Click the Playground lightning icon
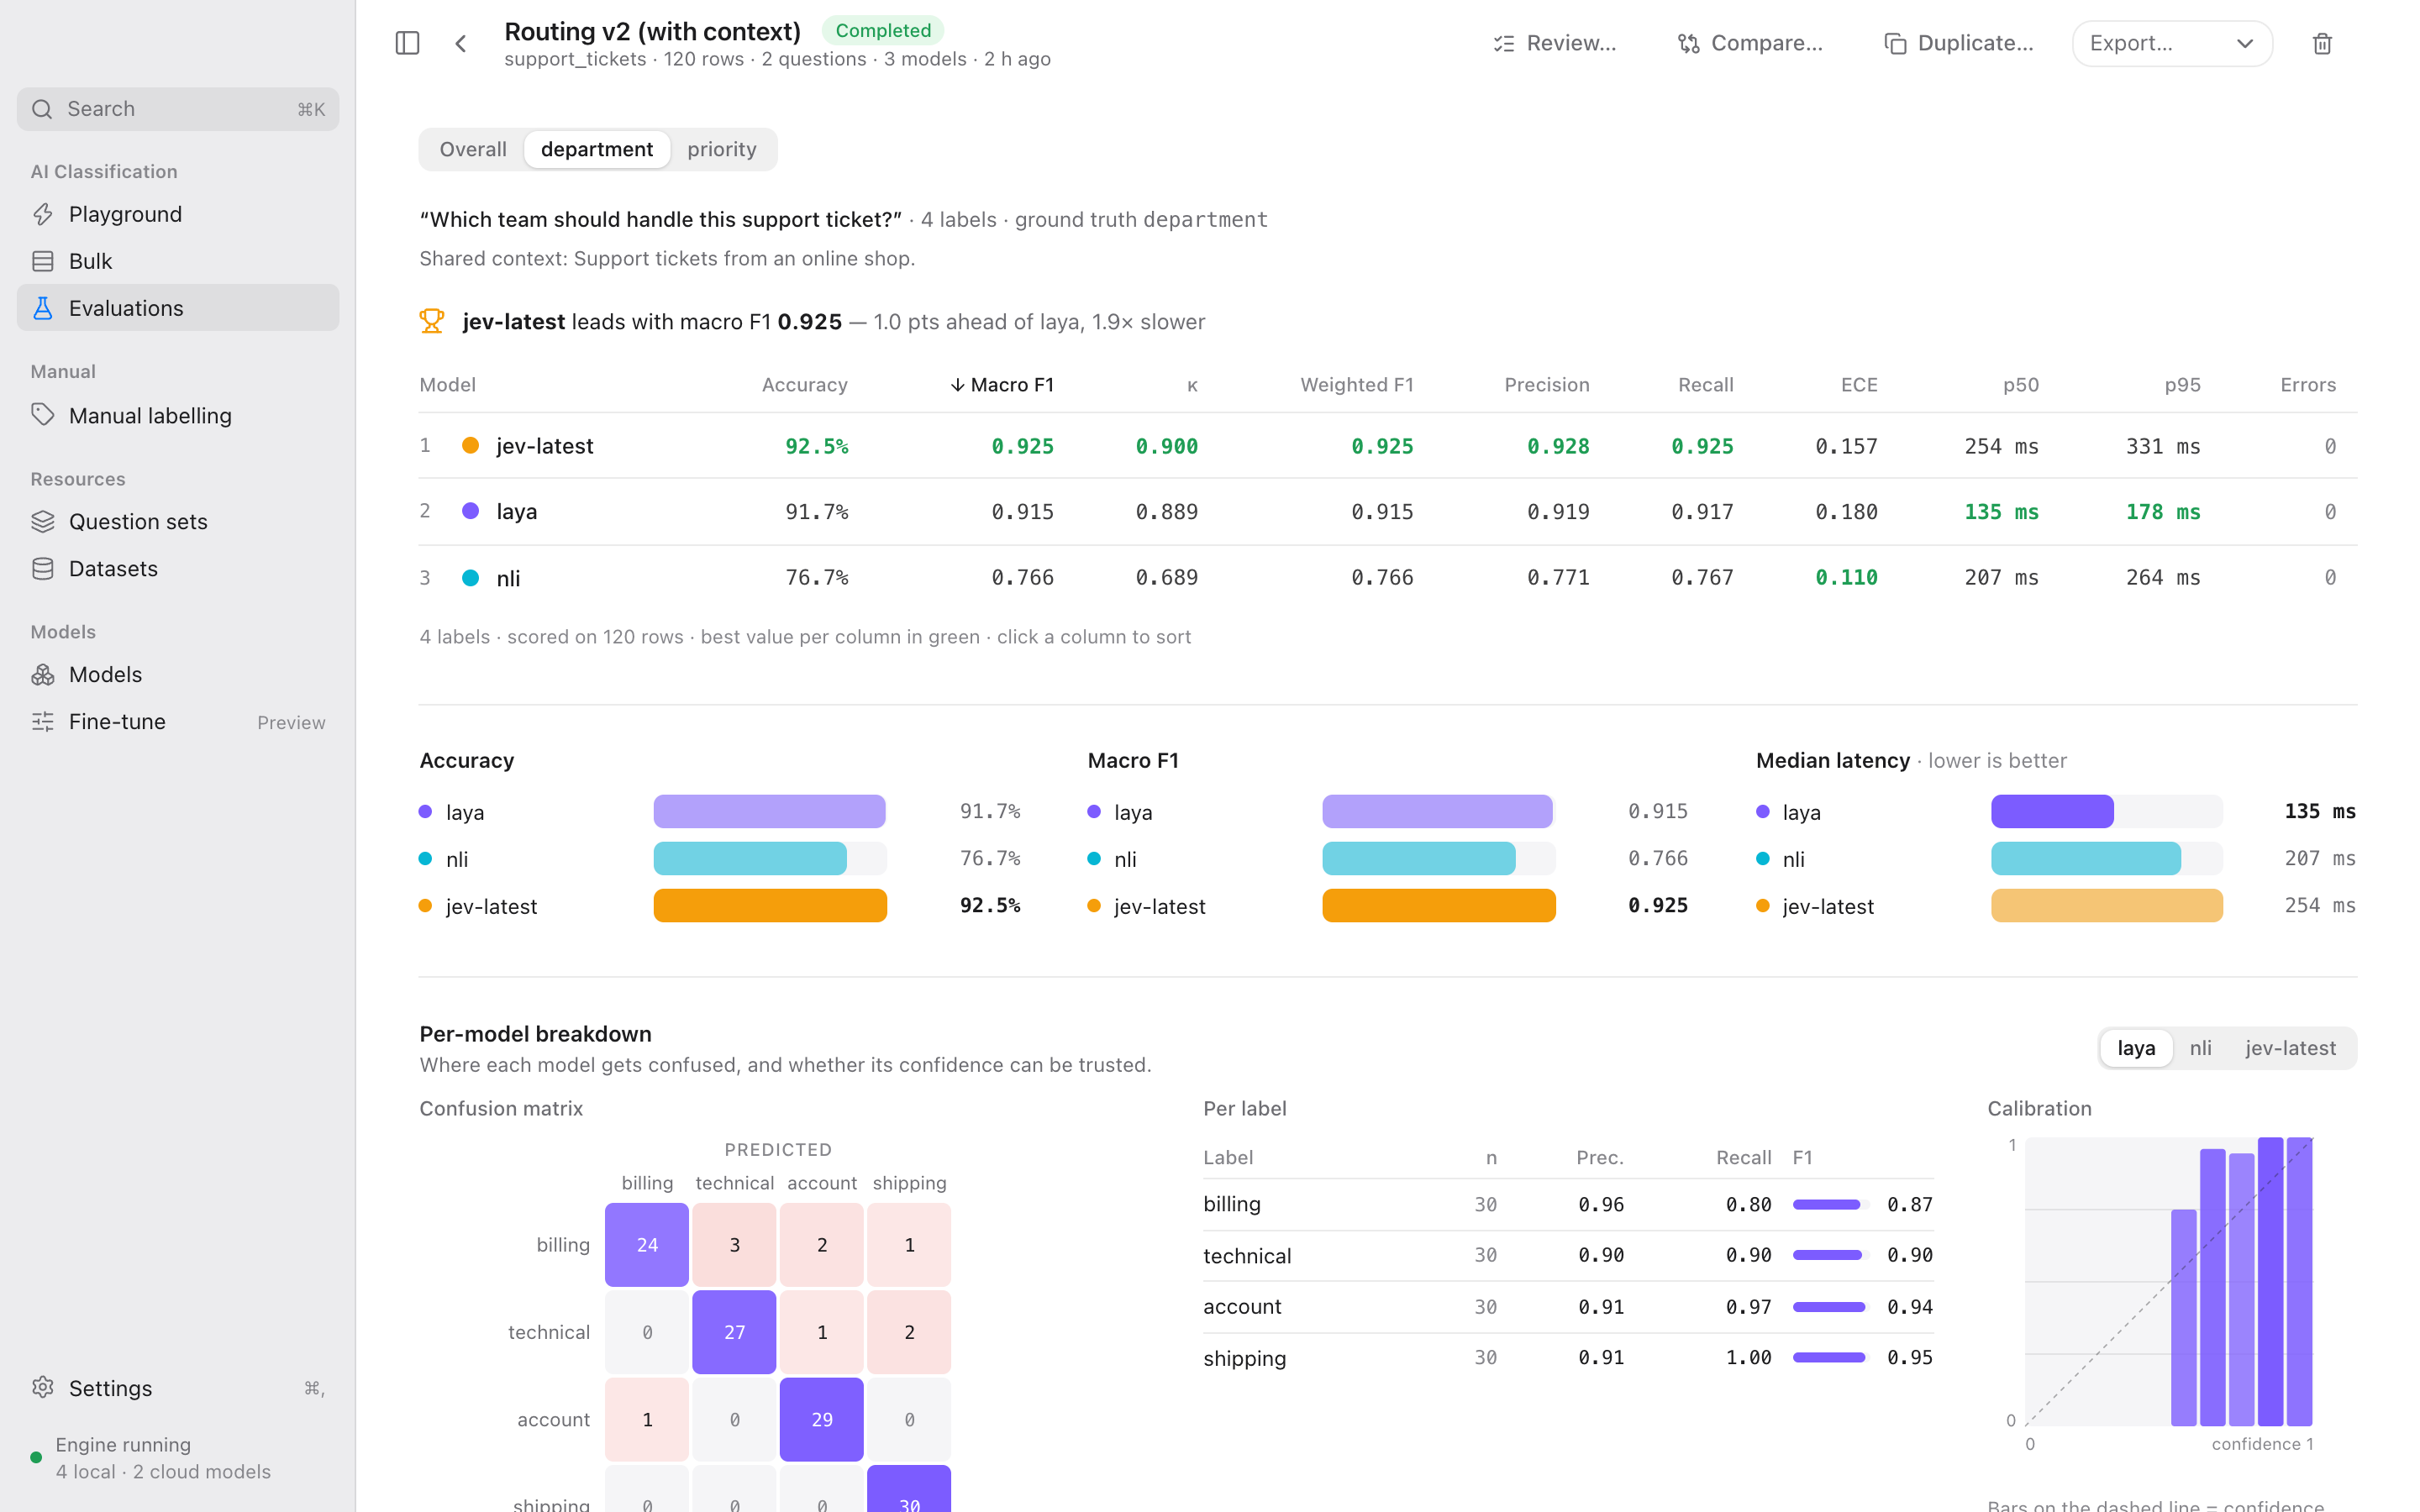The height and width of the screenshot is (1512, 2420). [x=42, y=214]
